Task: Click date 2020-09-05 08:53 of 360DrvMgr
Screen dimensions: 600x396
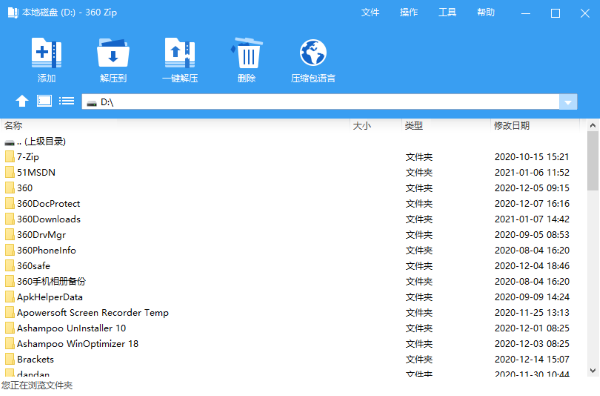Action: click(x=532, y=235)
